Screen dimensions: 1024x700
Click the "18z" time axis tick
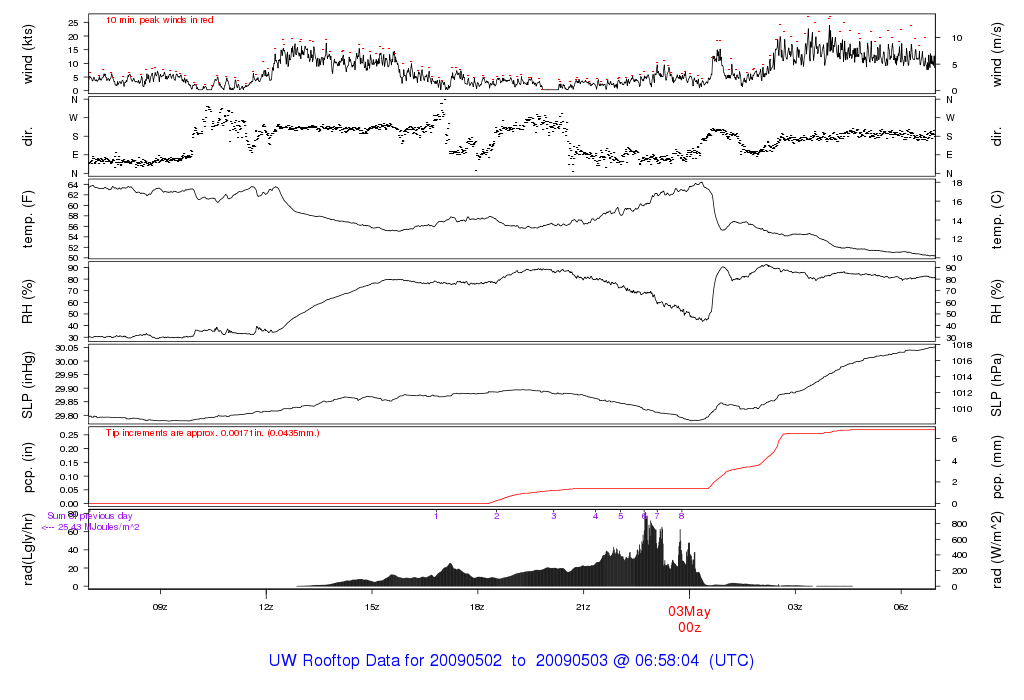(477, 607)
